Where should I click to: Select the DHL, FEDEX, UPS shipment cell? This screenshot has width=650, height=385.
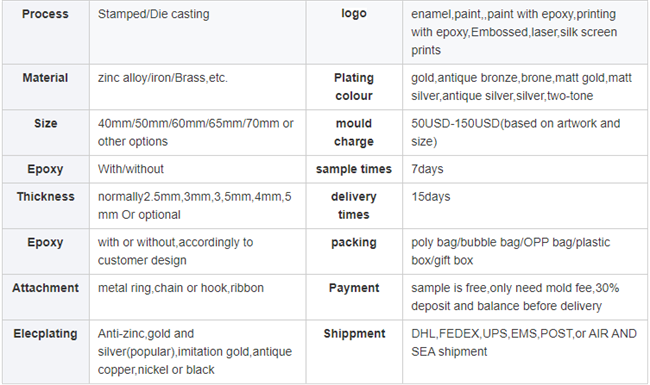525,351
